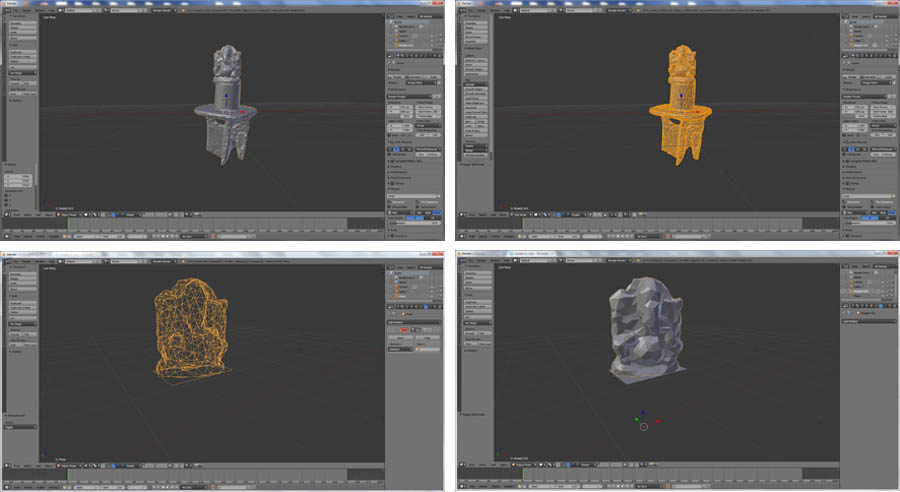Click the editor type icon in grey statue window 3D view header
Viewport: 900px width, 492px height.
click(6, 214)
